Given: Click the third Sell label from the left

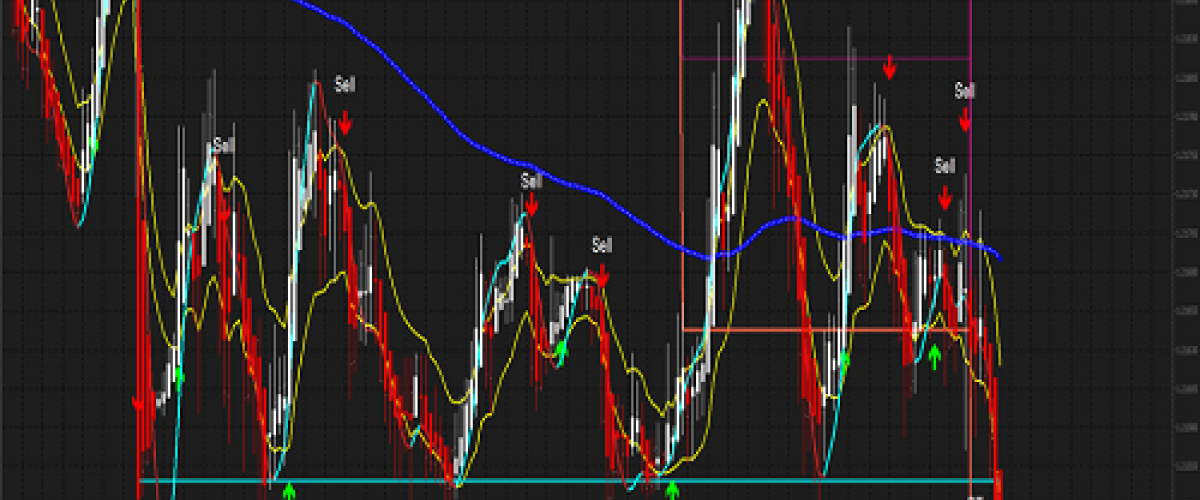Looking at the screenshot, I should coord(531,181).
